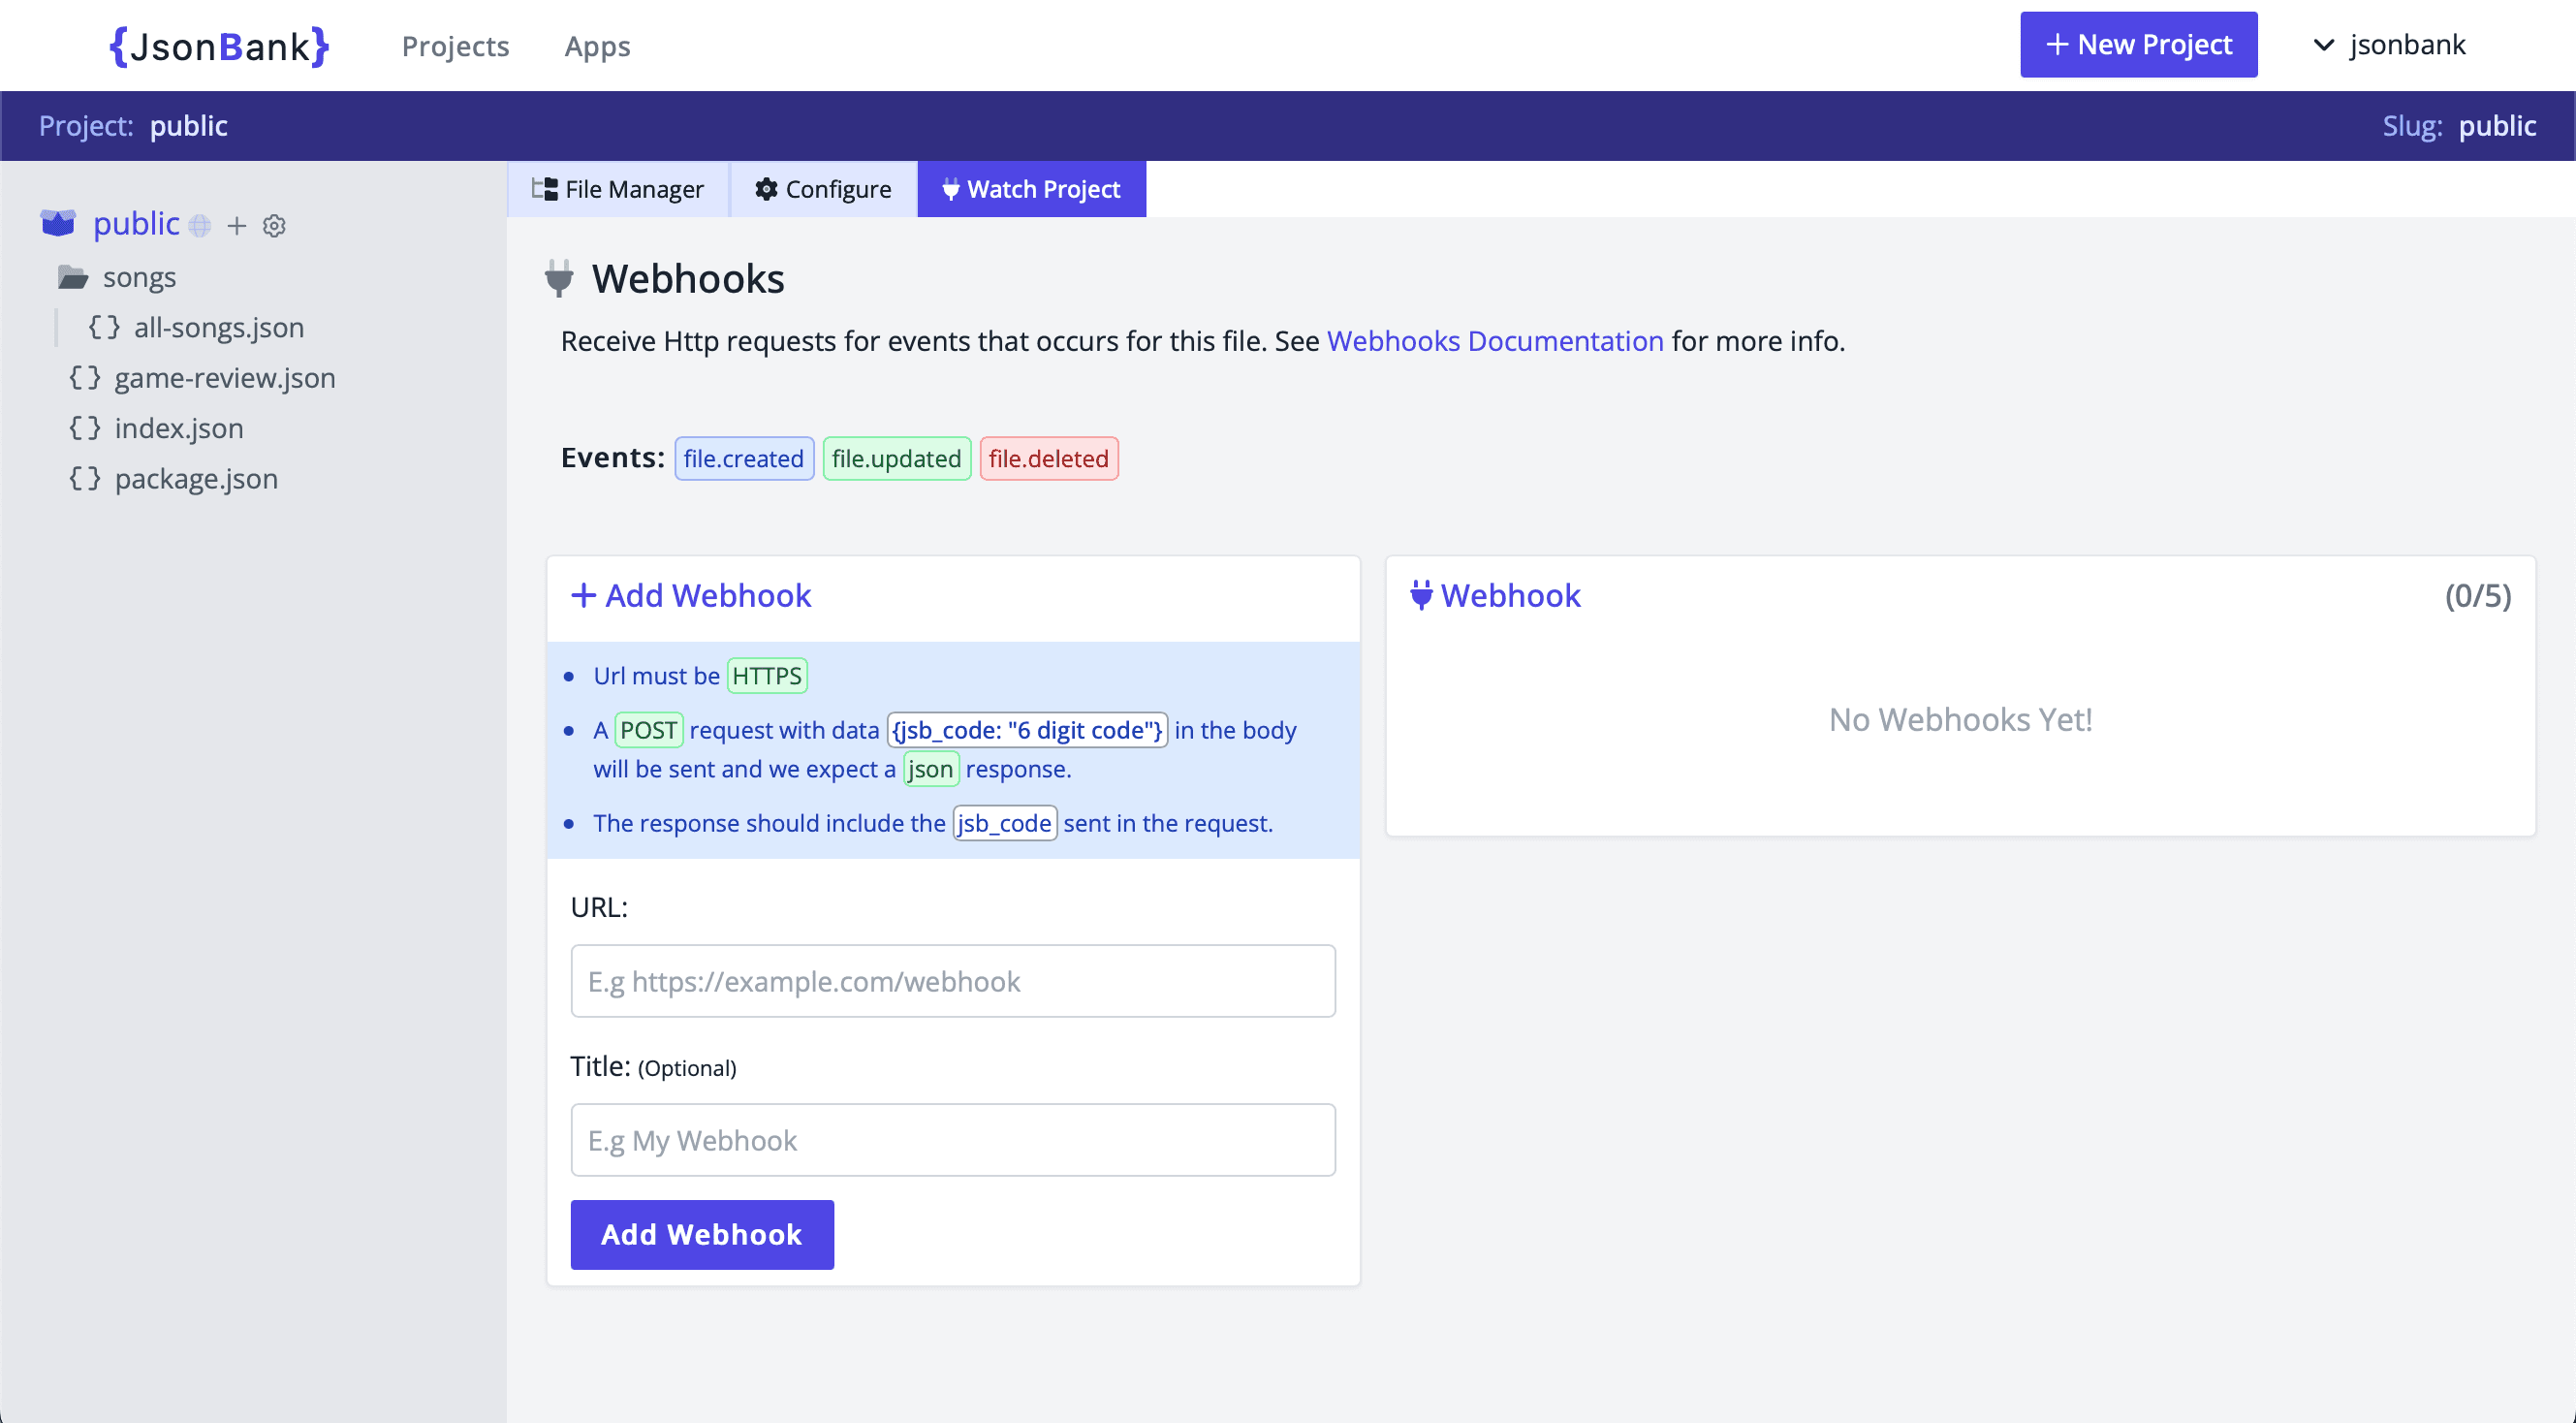
Task: Click the plug icon beside Webhooks heading
Action: click(x=558, y=279)
